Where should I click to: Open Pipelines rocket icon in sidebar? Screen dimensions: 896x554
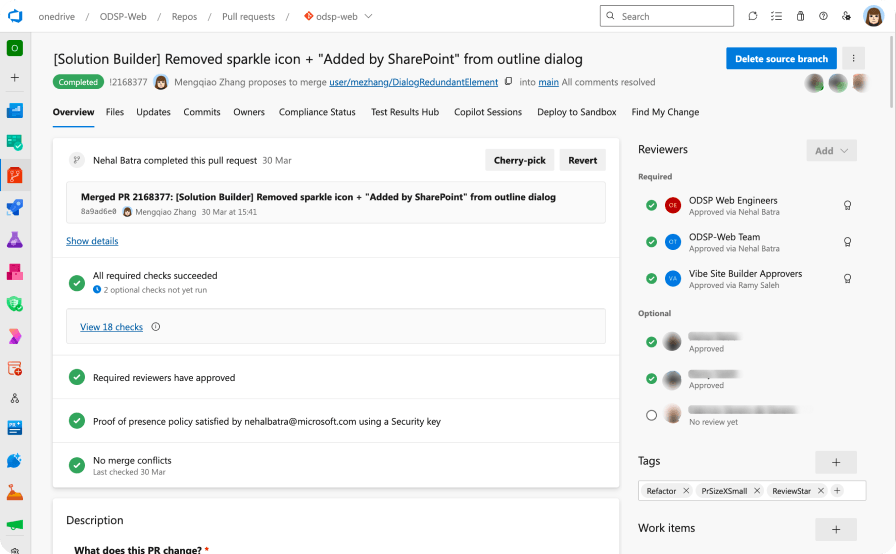pos(15,207)
